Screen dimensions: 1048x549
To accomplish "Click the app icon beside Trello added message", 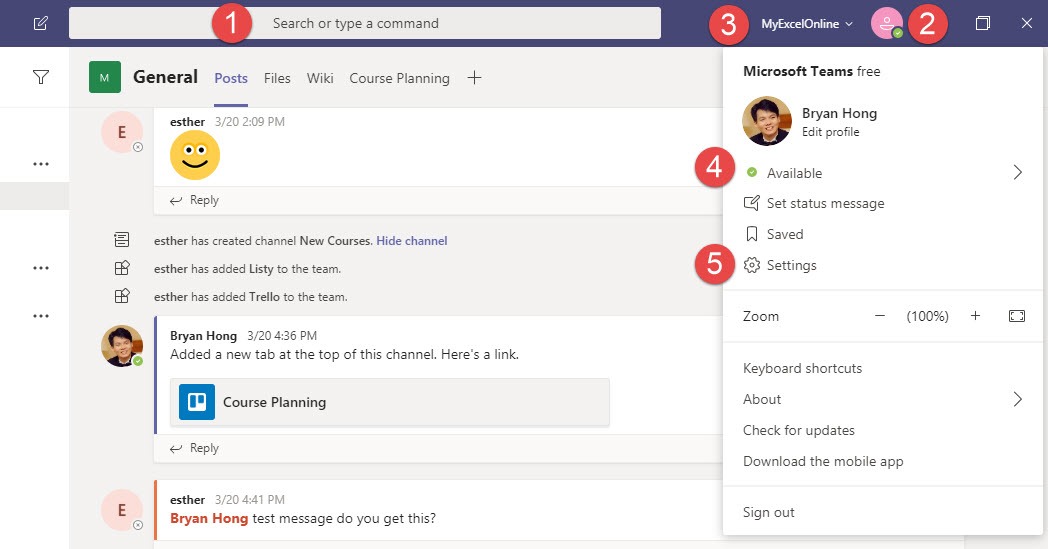I will click(x=122, y=296).
